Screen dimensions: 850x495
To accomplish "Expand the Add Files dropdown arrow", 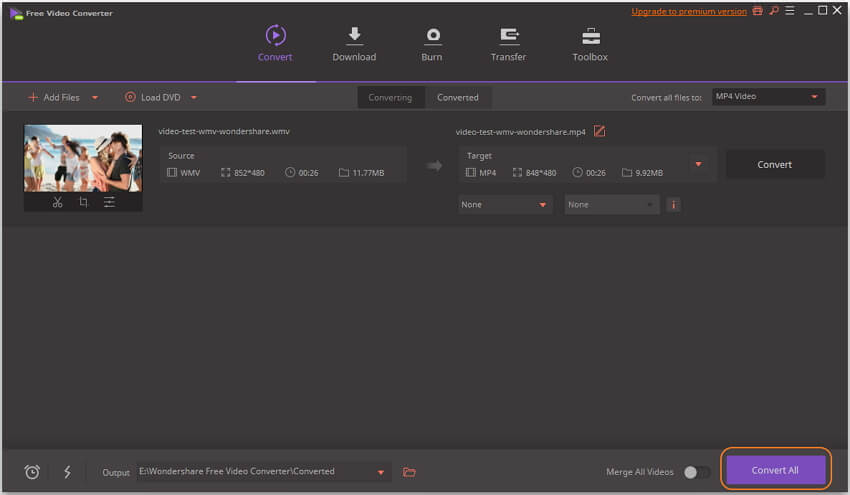I will 95,98.
